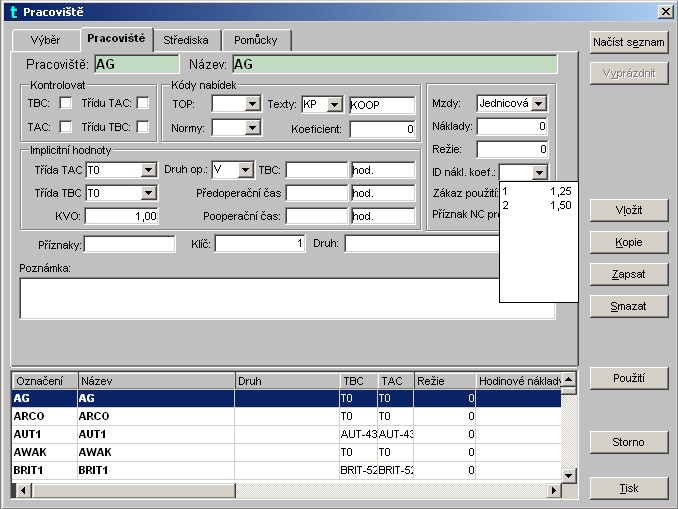
Task: Open the TOP dropdown in Kódy nabídek
Action: click(253, 104)
